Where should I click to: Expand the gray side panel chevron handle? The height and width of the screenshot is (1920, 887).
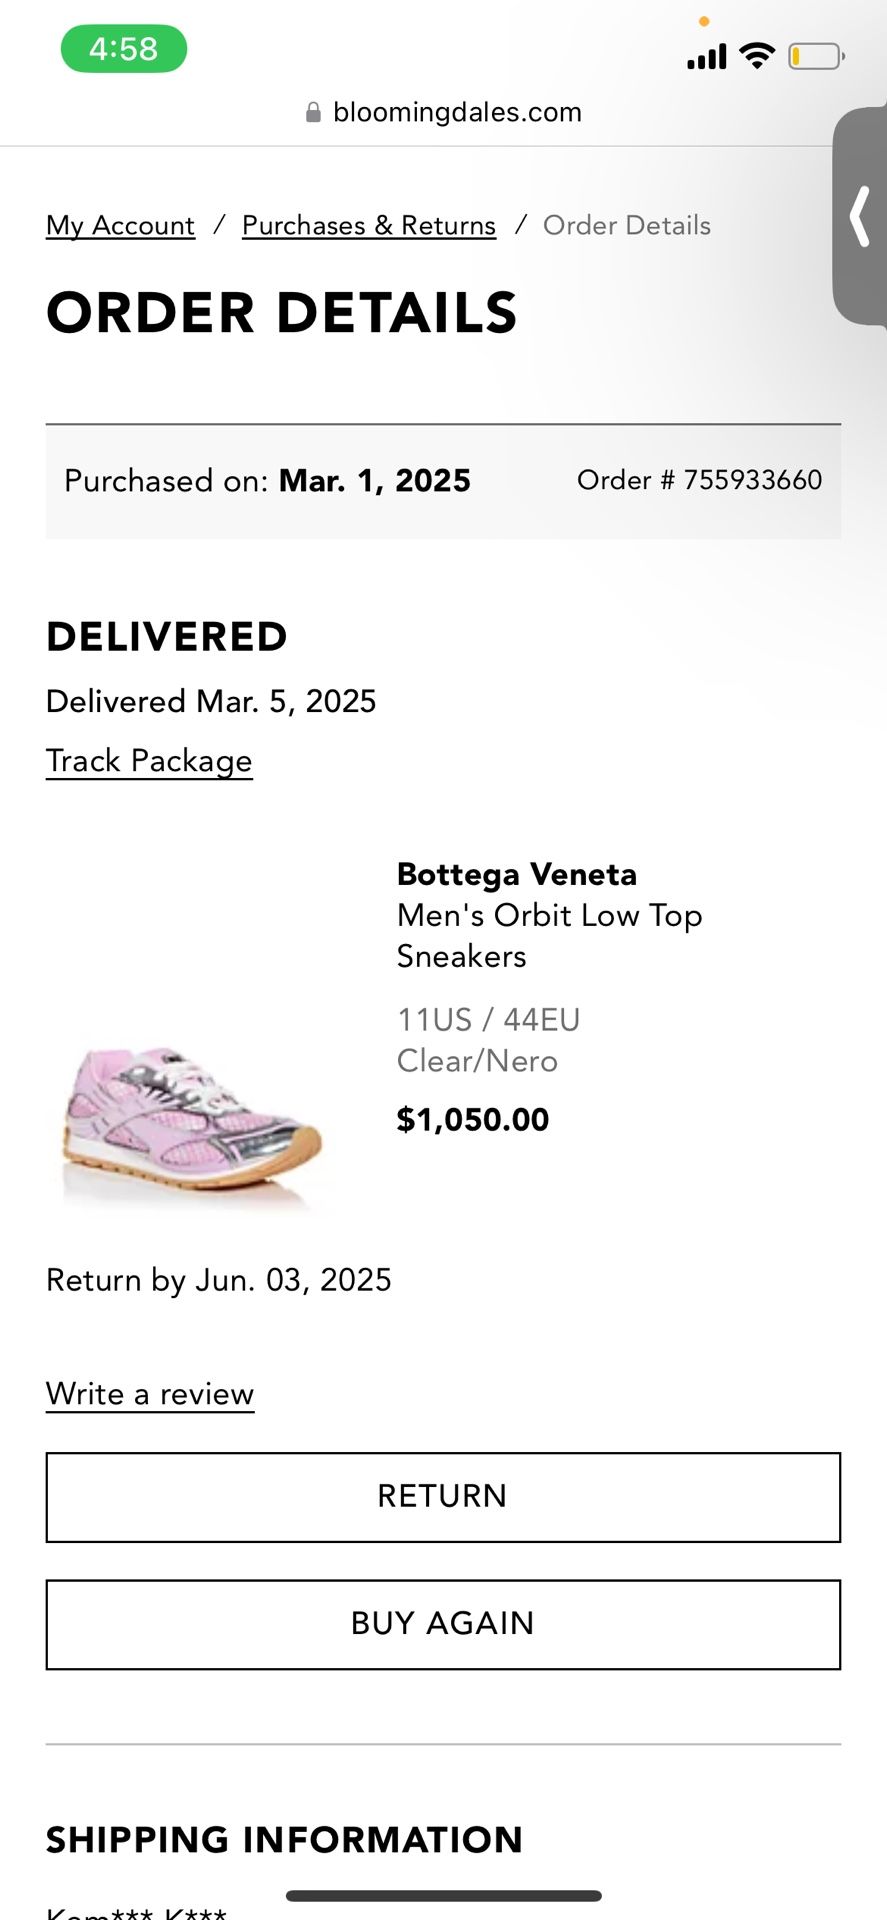click(860, 216)
